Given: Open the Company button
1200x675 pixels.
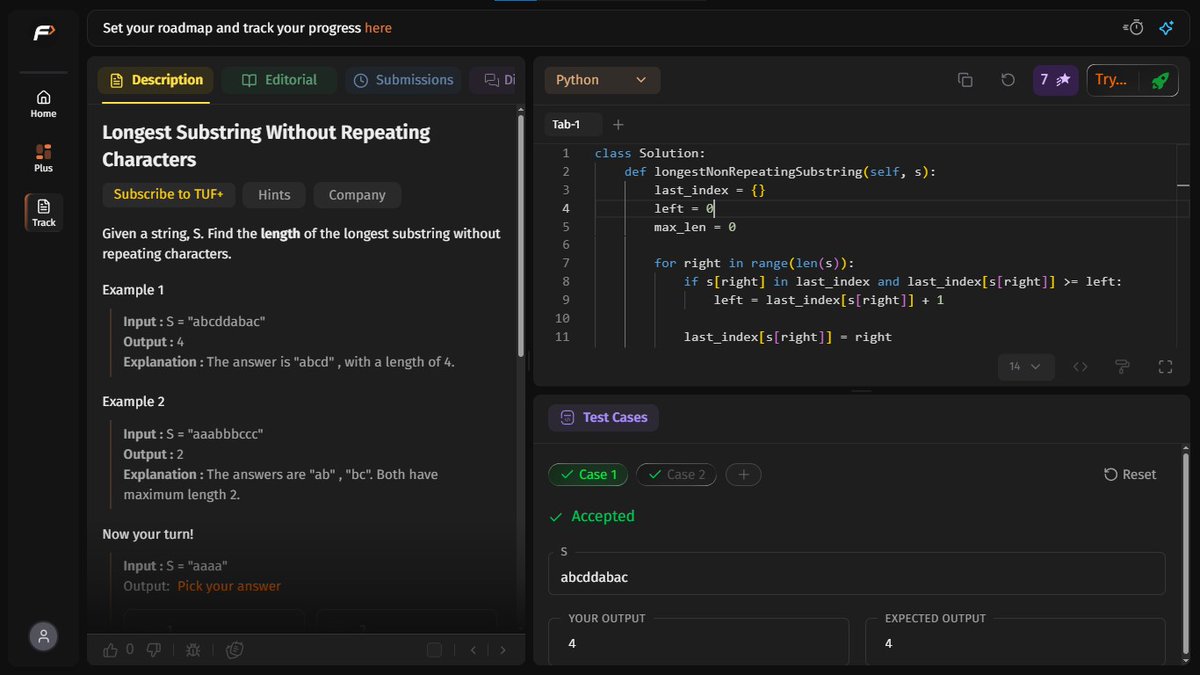Looking at the screenshot, I should [x=357, y=195].
